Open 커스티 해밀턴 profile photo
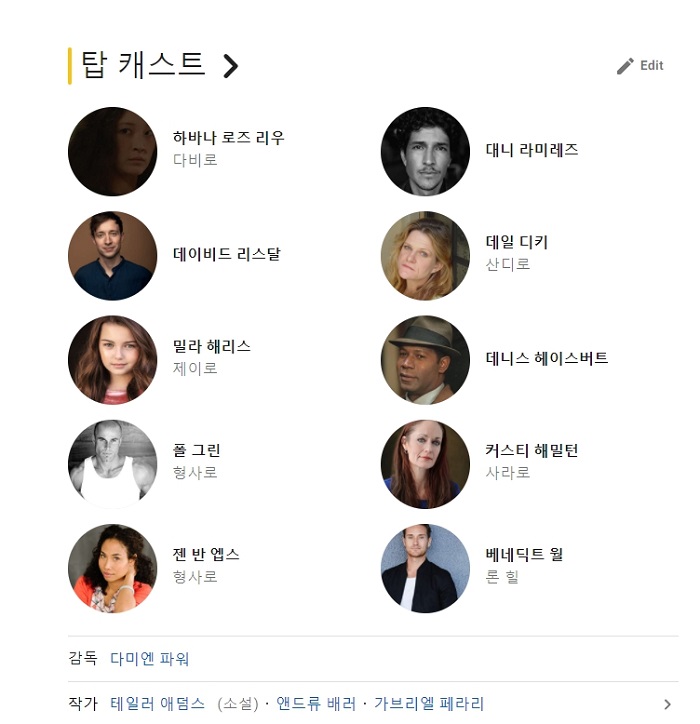Image resolution: width=700 pixels, height=724 pixels. pos(425,464)
